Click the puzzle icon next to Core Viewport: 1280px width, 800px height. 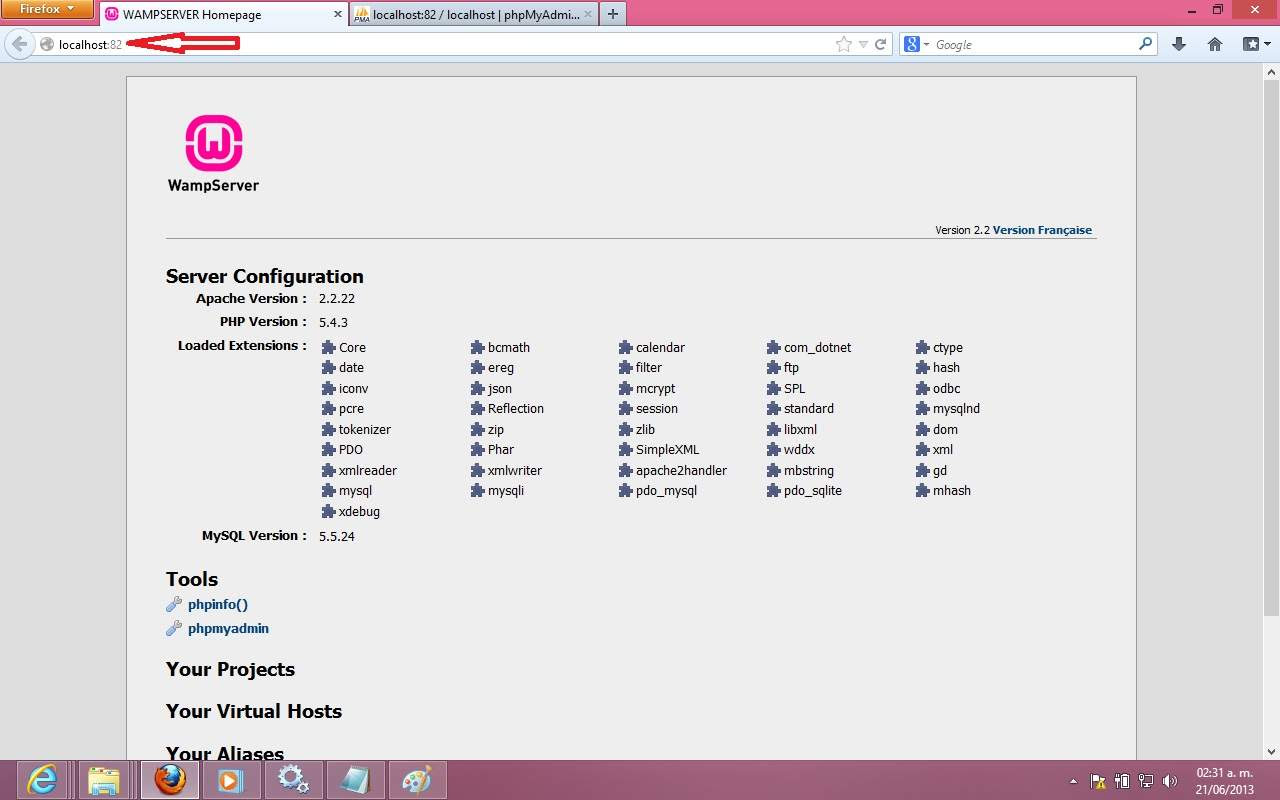[329, 347]
